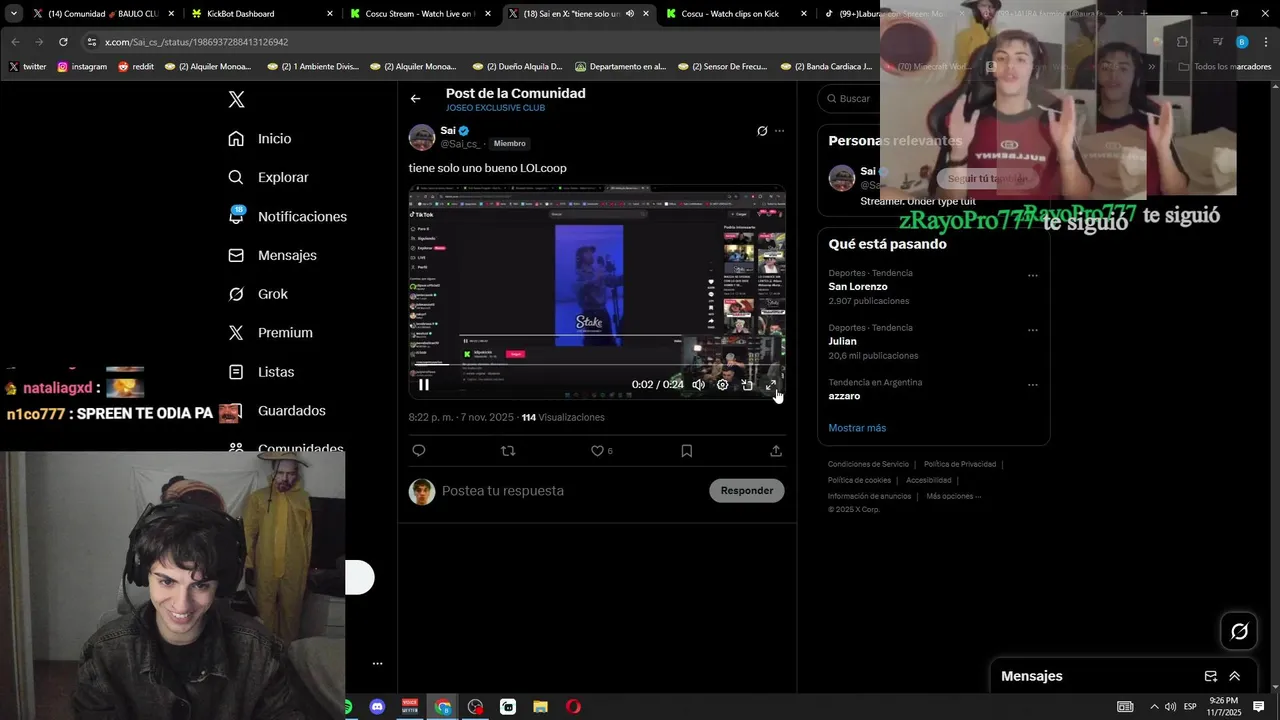Enable picture-in-picture on the video
The width and height of the screenshot is (1280, 720).
(747, 385)
